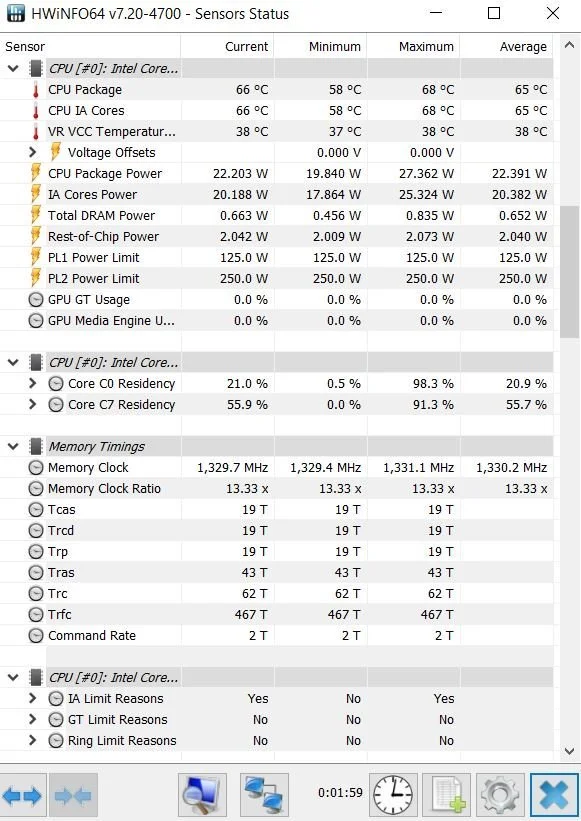Click the vertical scrollbar thumb
Screen dimensions: 581x821
point(569,272)
